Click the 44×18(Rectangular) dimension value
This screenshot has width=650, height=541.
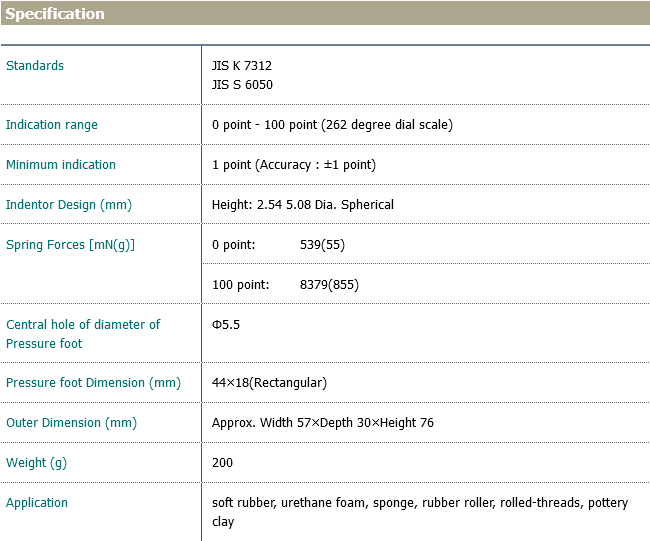(269, 383)
